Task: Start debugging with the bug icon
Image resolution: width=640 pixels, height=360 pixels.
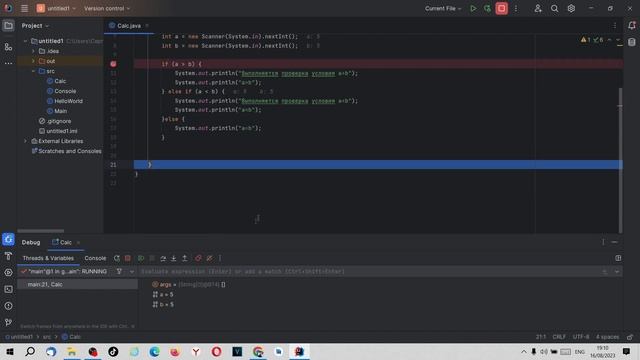Action: click(x=487, y=8)
